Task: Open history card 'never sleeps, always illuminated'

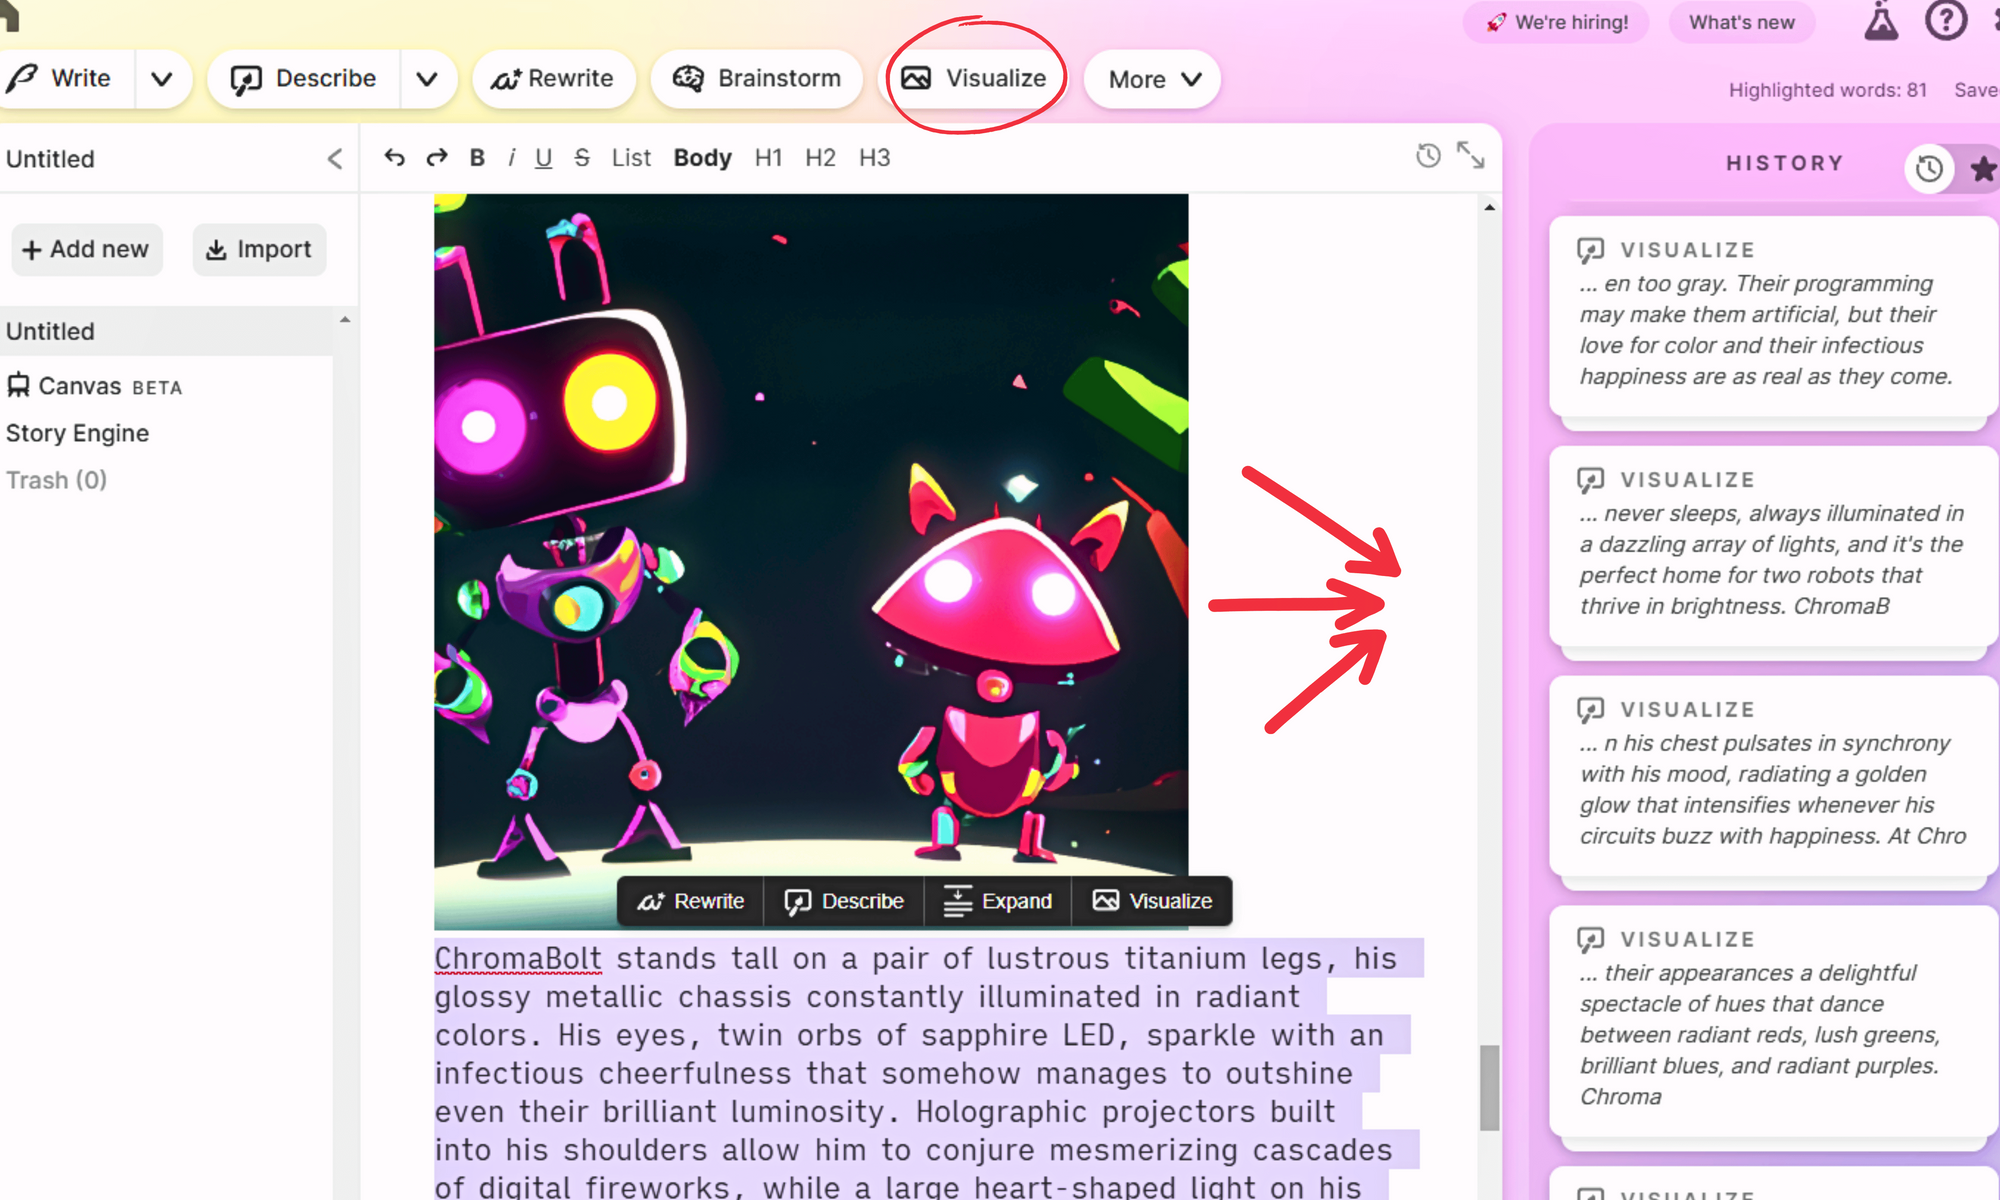Action: click(x=1772, y=546)
